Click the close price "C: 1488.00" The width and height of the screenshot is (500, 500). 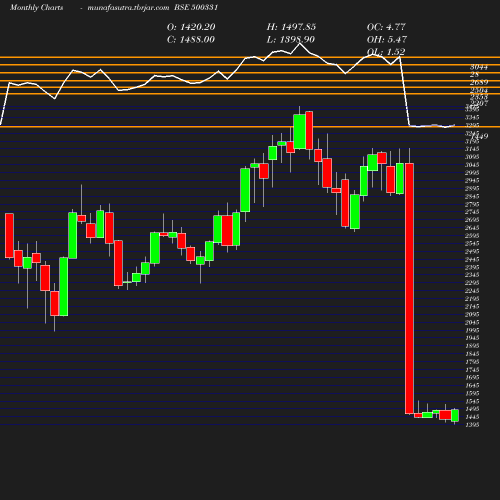[191, 40]
